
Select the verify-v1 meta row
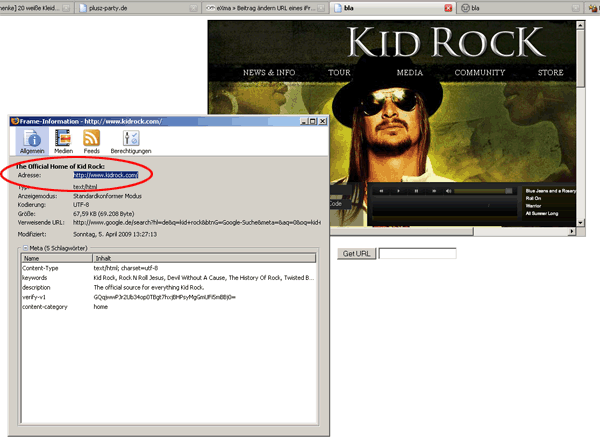pos(169,297)
